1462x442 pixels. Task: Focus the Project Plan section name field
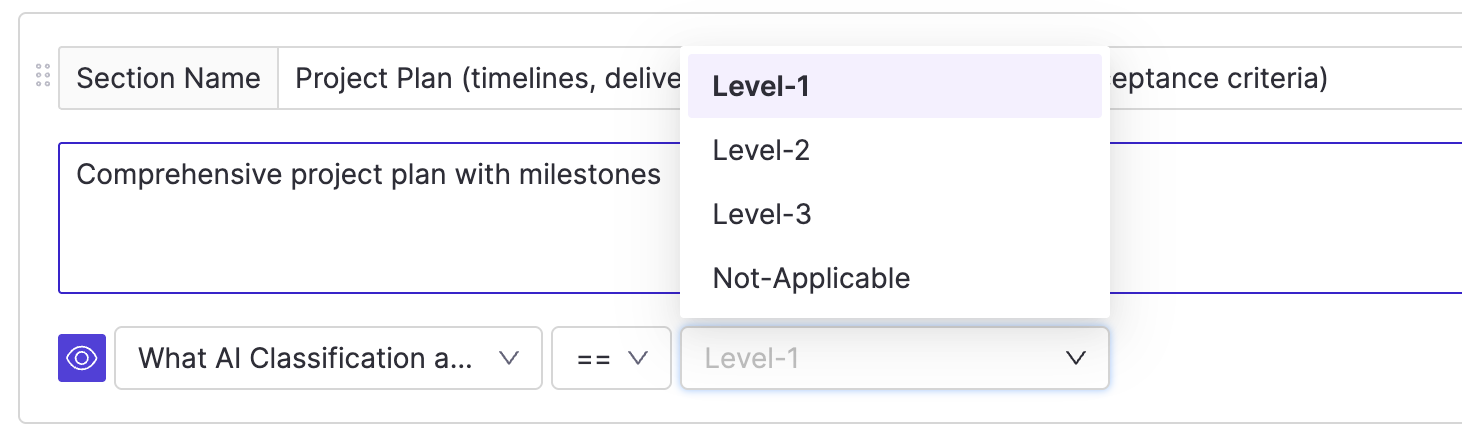[478, 78]
